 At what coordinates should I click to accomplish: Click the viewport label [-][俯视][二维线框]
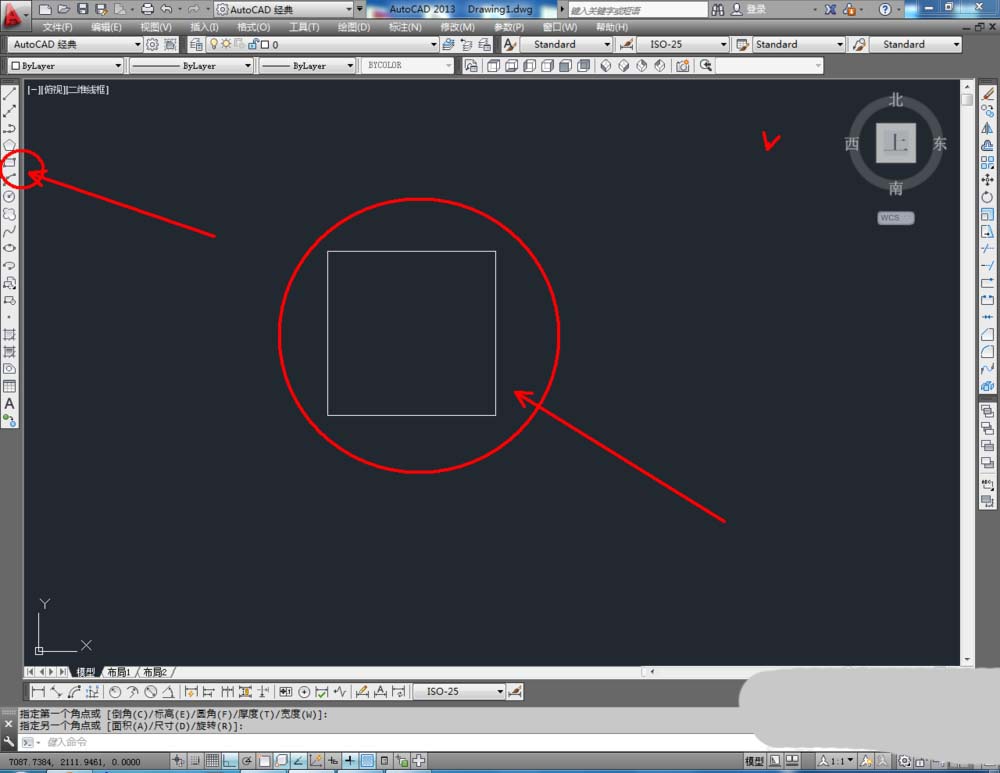coord(68,90)
